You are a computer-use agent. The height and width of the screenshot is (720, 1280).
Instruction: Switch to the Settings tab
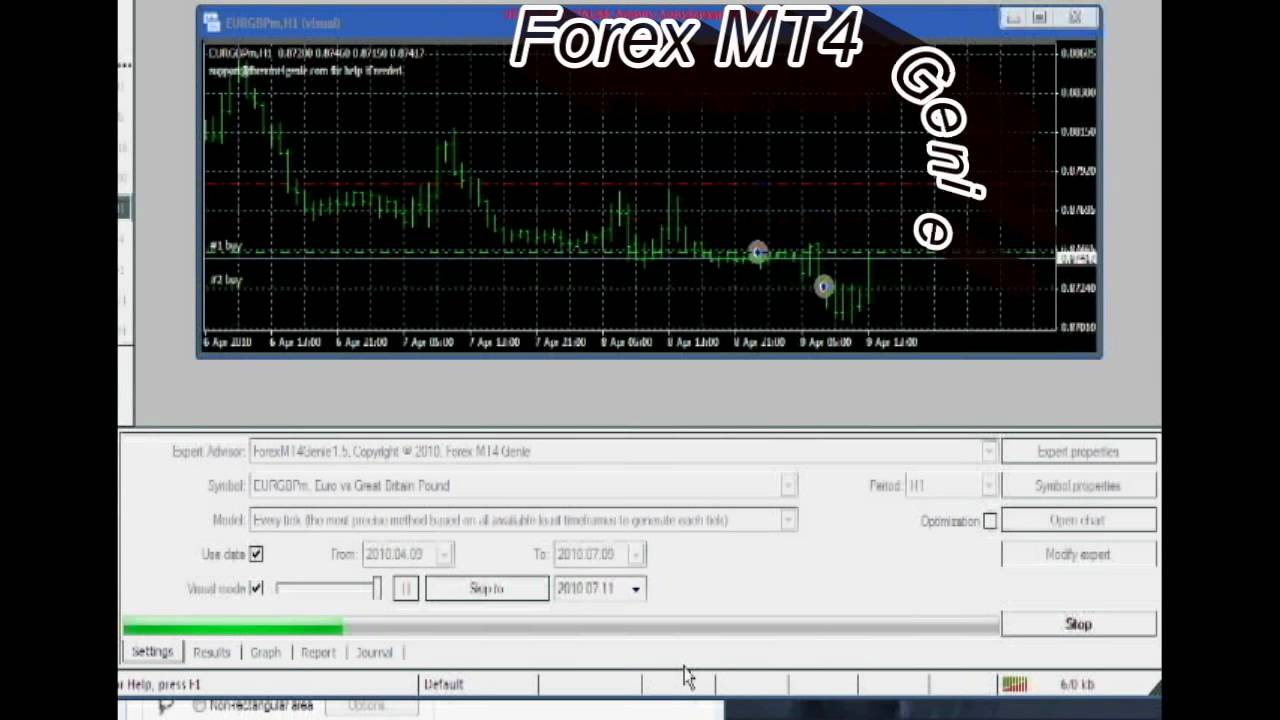coord(152,652)
